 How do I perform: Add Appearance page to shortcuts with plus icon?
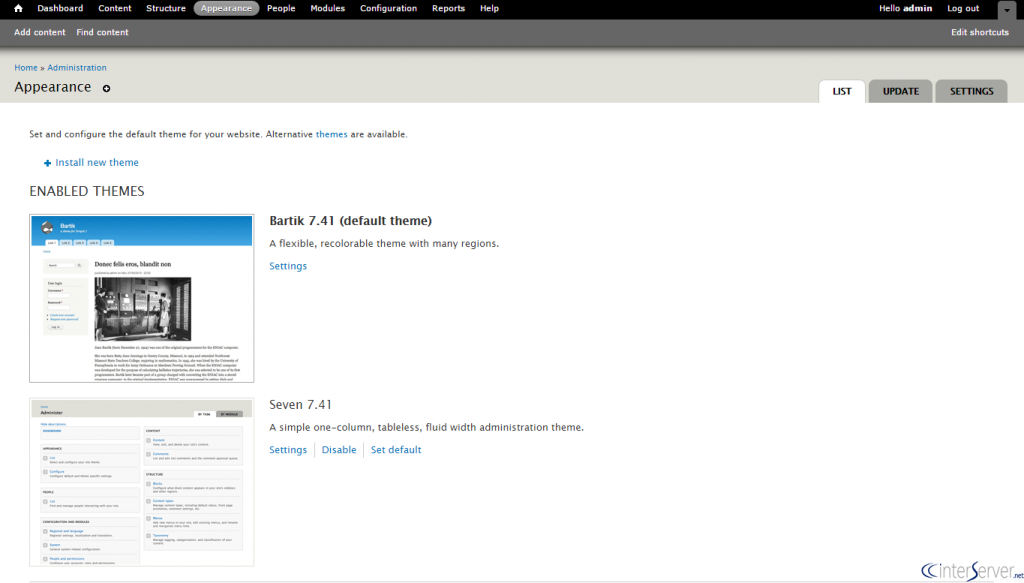pos(106,88)
